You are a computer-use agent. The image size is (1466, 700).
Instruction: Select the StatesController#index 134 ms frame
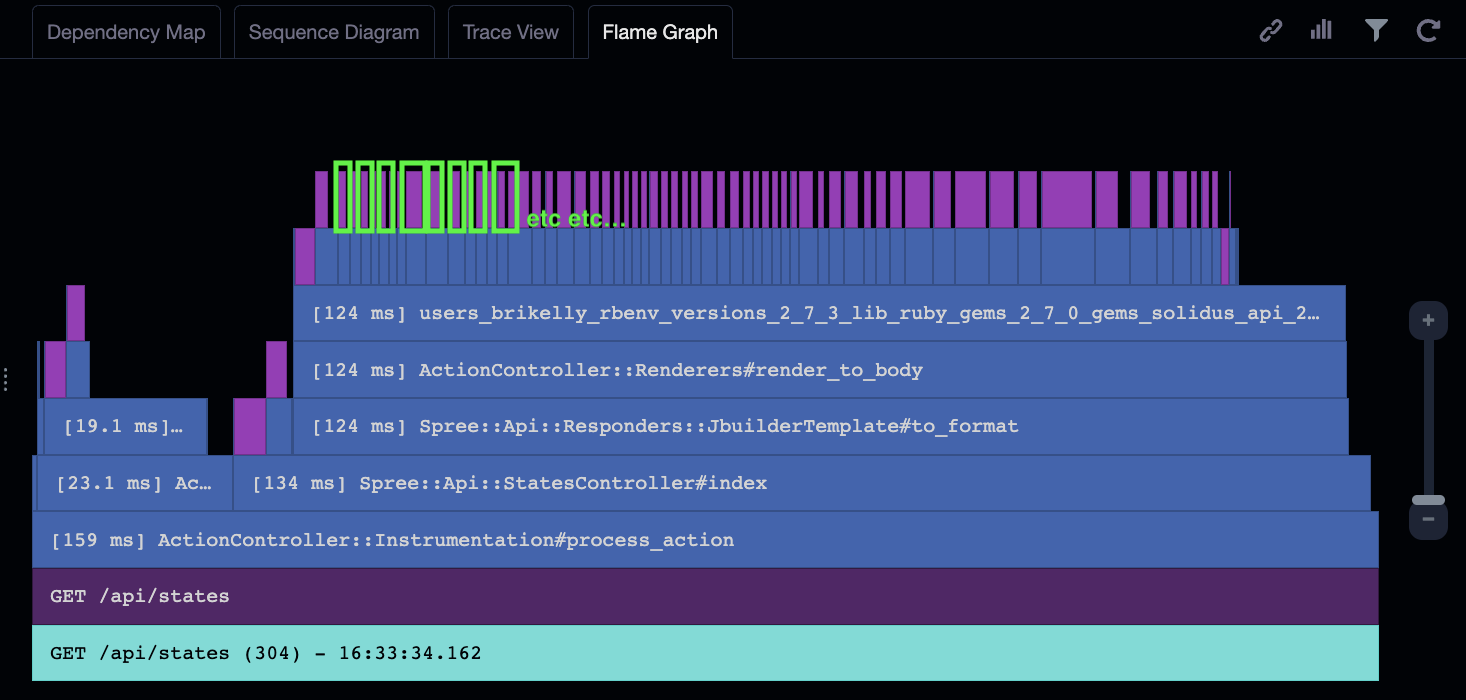point(800,483)
